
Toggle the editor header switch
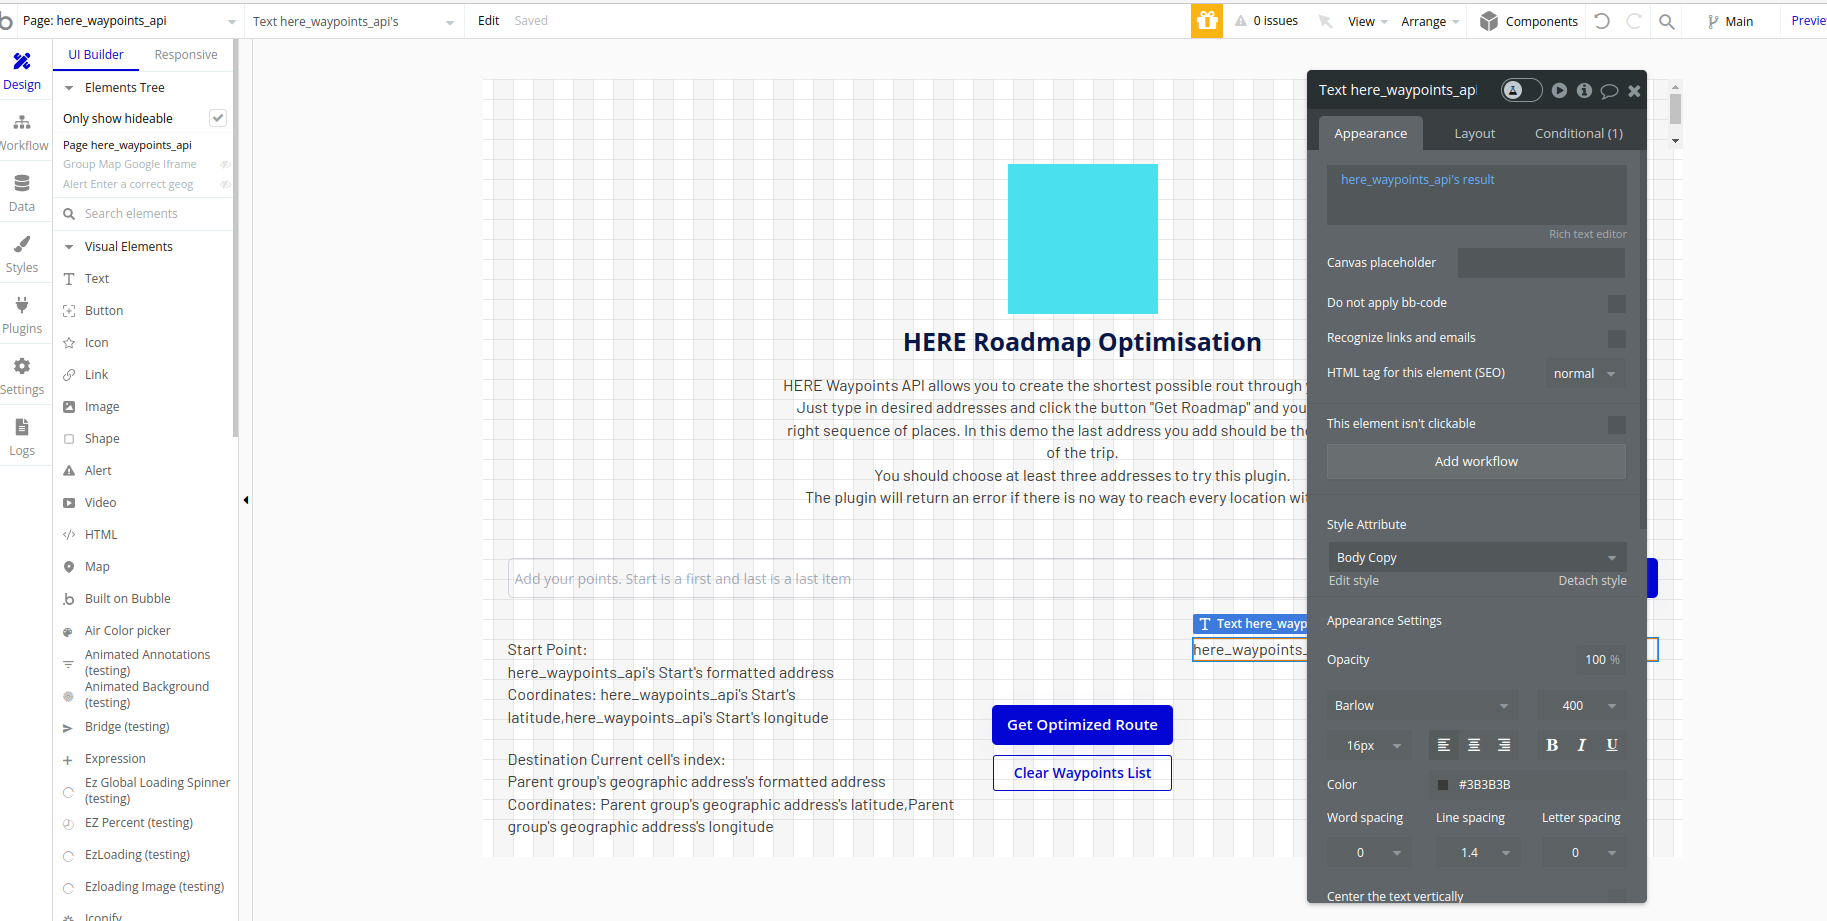tap(1521, 90)
